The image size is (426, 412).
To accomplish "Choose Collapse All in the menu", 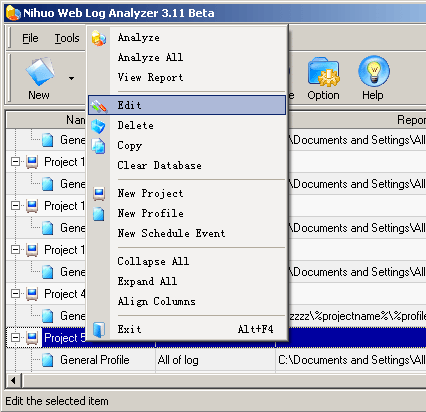I will coord(187,261).
